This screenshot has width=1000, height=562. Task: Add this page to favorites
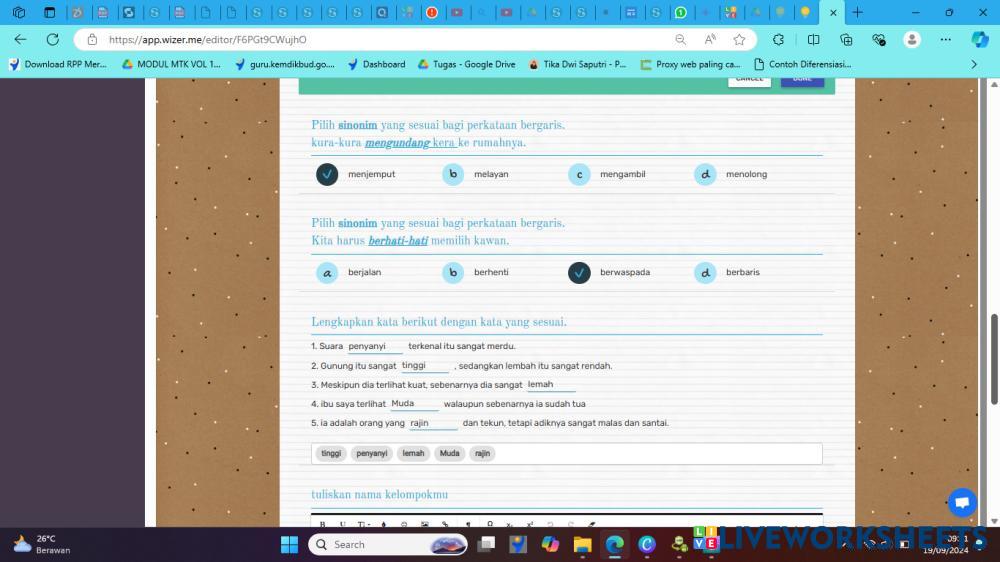[x=739, y=39]
